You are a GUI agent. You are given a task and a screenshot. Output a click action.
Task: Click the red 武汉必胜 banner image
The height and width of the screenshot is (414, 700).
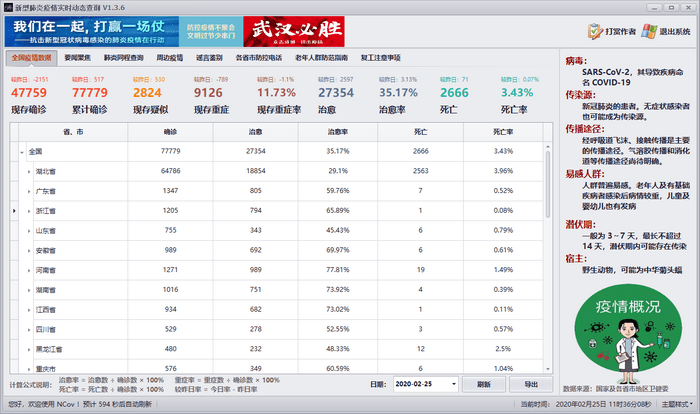294,32
